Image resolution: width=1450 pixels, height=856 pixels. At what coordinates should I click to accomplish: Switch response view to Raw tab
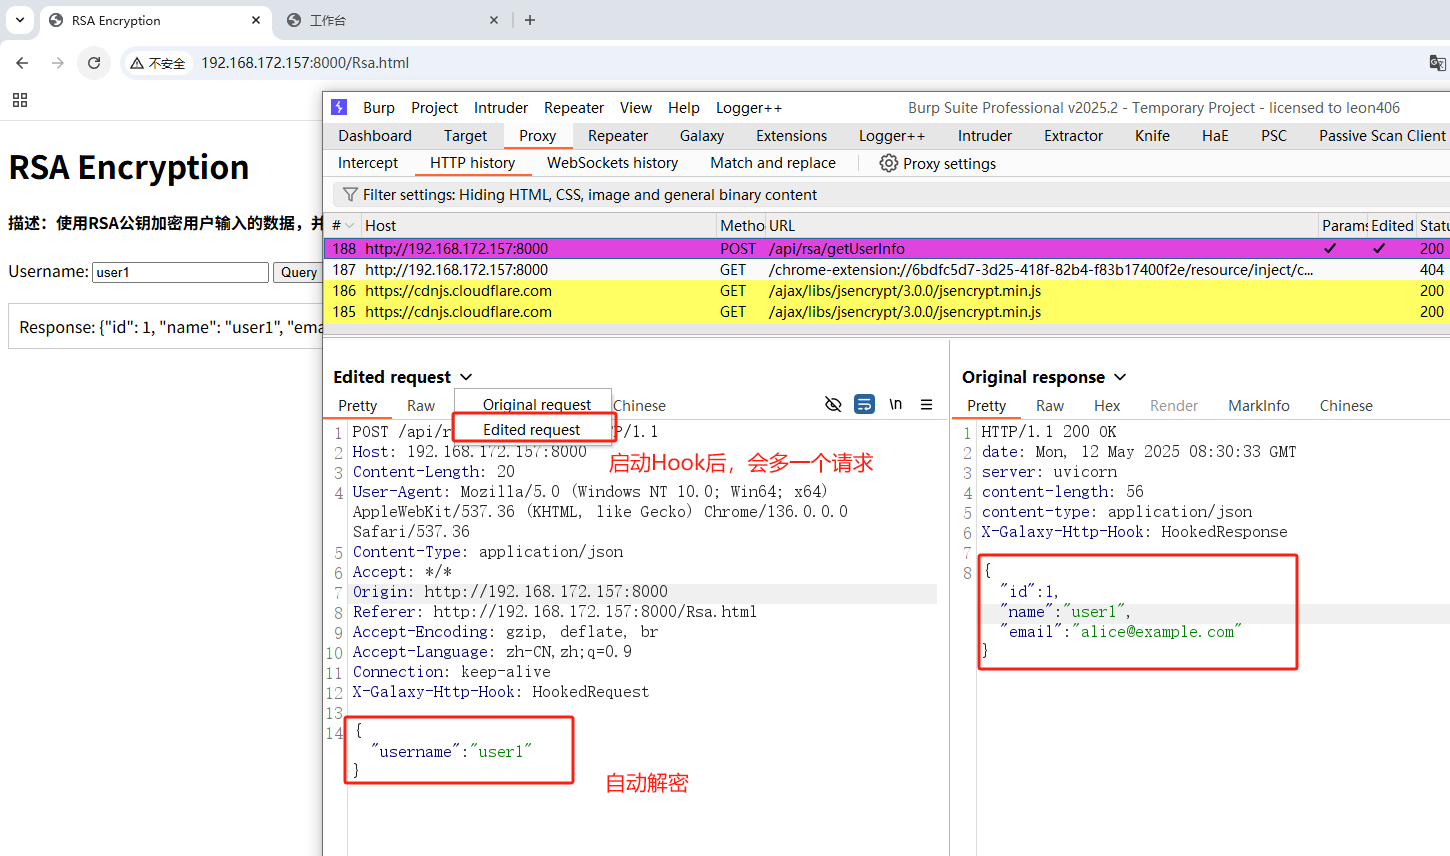click(1050, 405)
